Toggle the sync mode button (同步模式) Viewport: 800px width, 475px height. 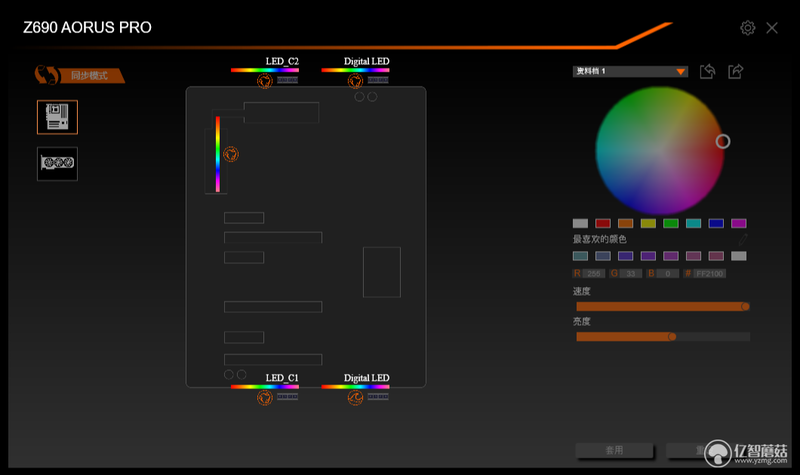[80, 76]
